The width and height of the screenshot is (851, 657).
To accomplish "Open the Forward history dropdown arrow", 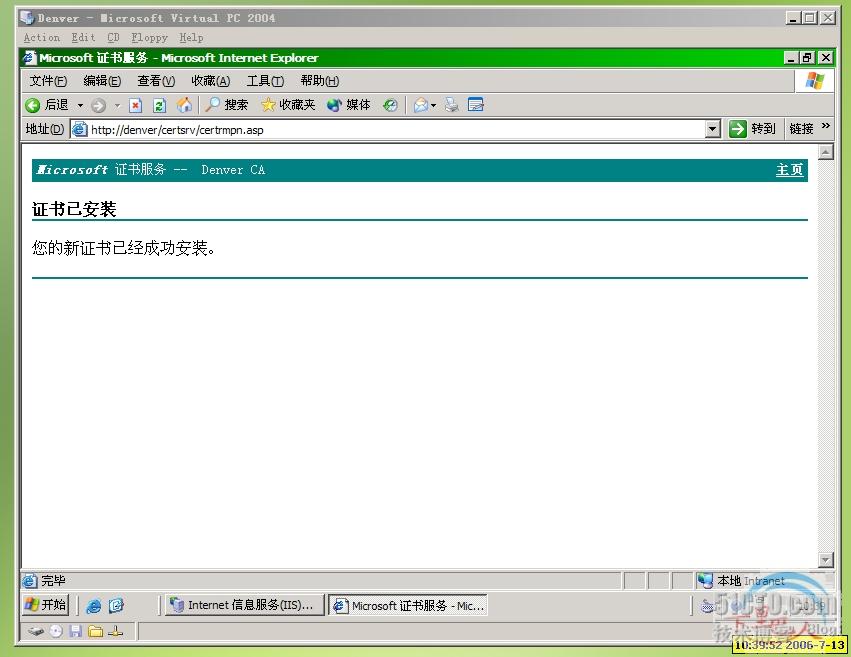I will pyautogui.click(x=117, y=105).
